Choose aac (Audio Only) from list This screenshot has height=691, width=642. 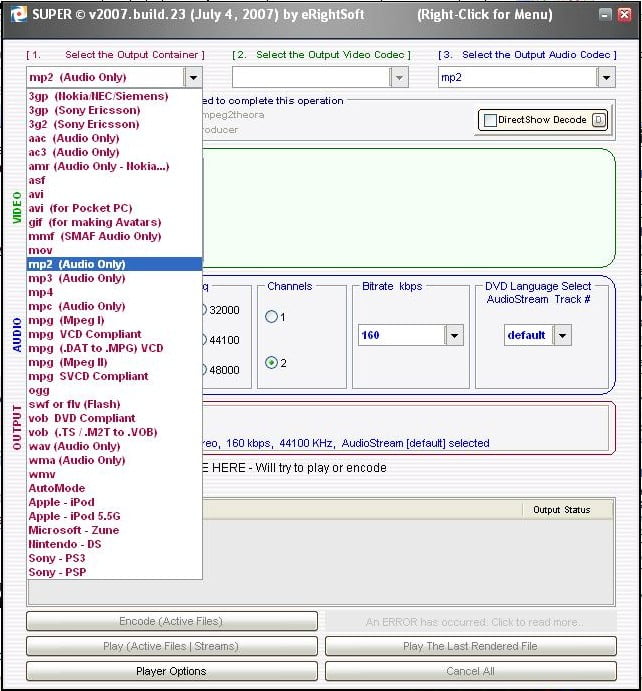tap(115, 138)
